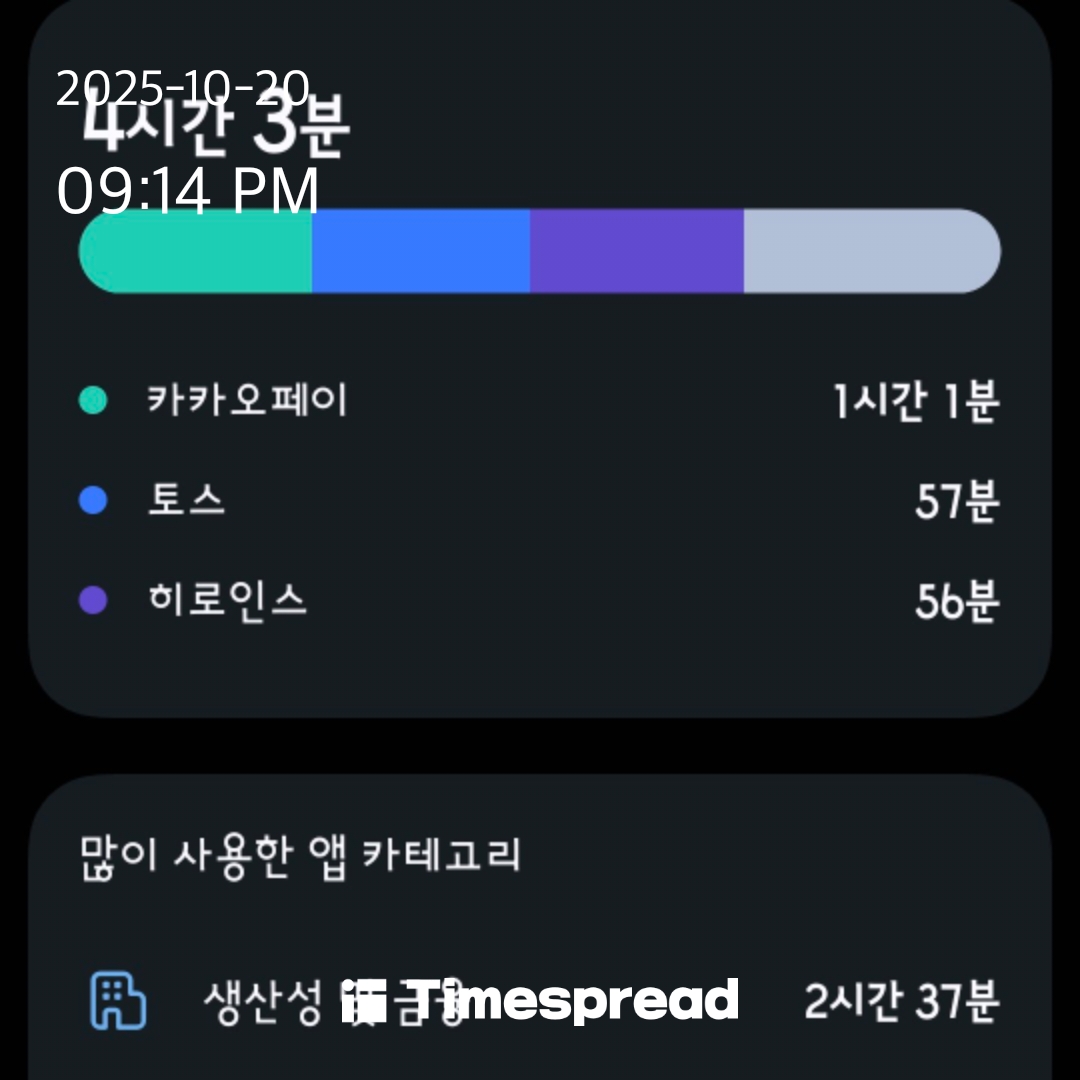Click the Timespread watermark text

coord(575,1002)
